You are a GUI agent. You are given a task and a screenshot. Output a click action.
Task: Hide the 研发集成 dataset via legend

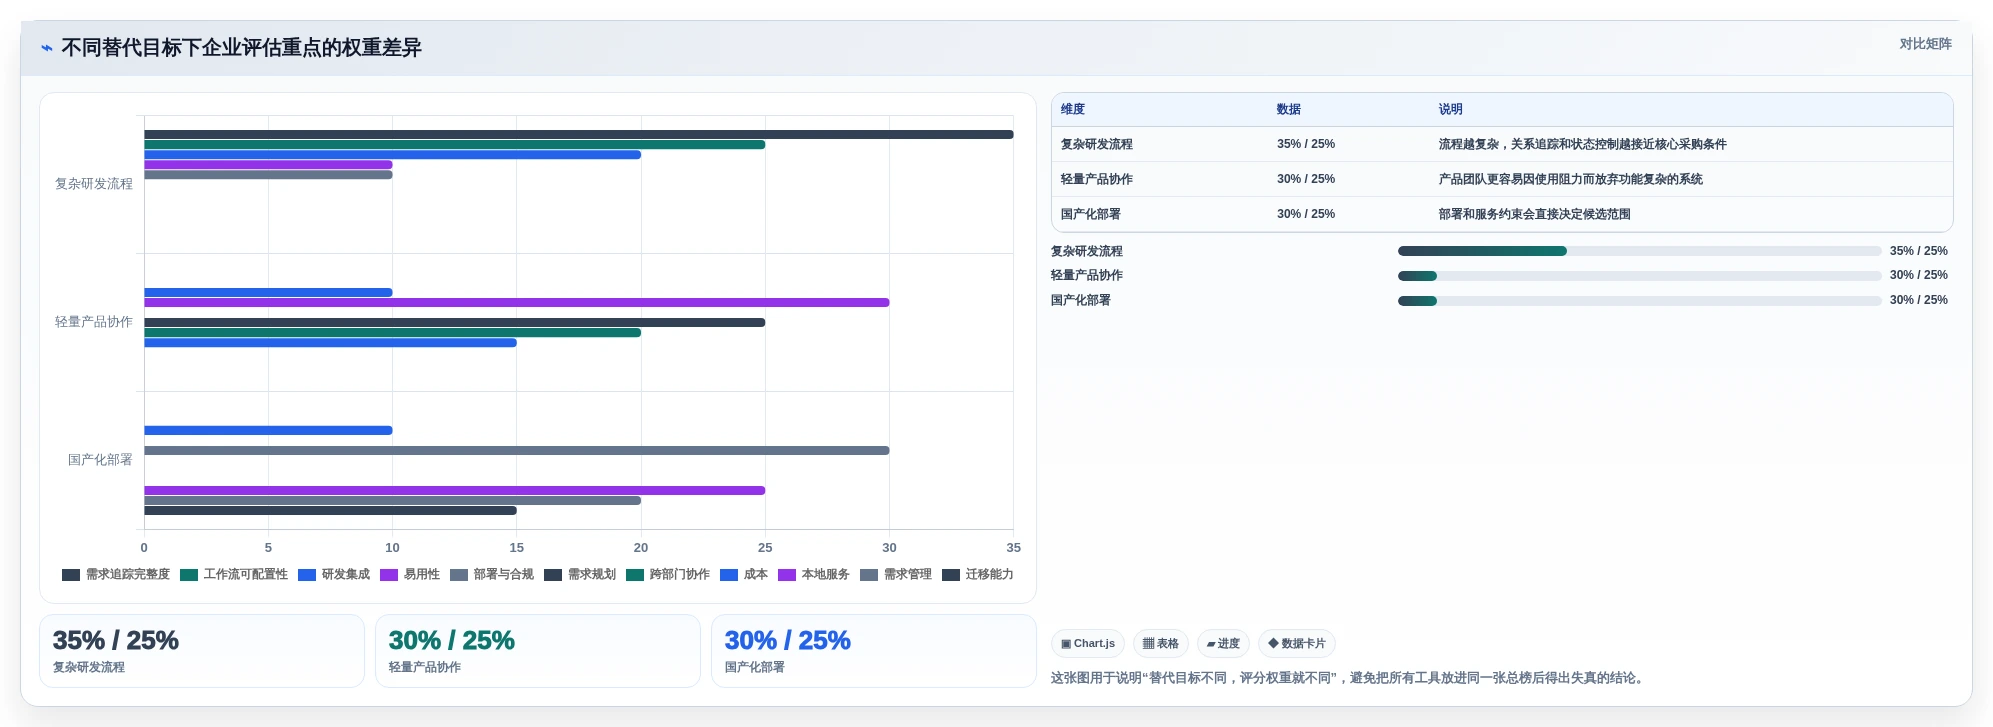point(334,575)
